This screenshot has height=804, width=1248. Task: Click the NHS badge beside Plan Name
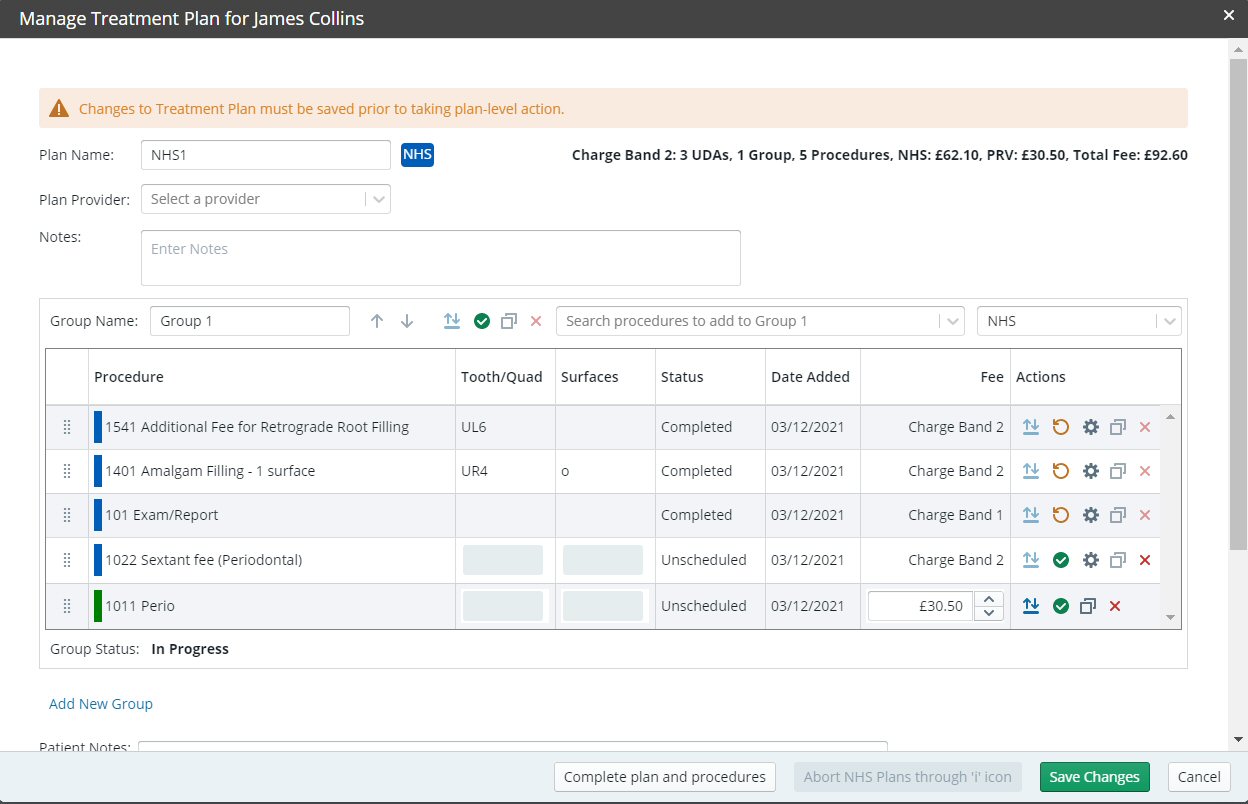click(417, 155)
